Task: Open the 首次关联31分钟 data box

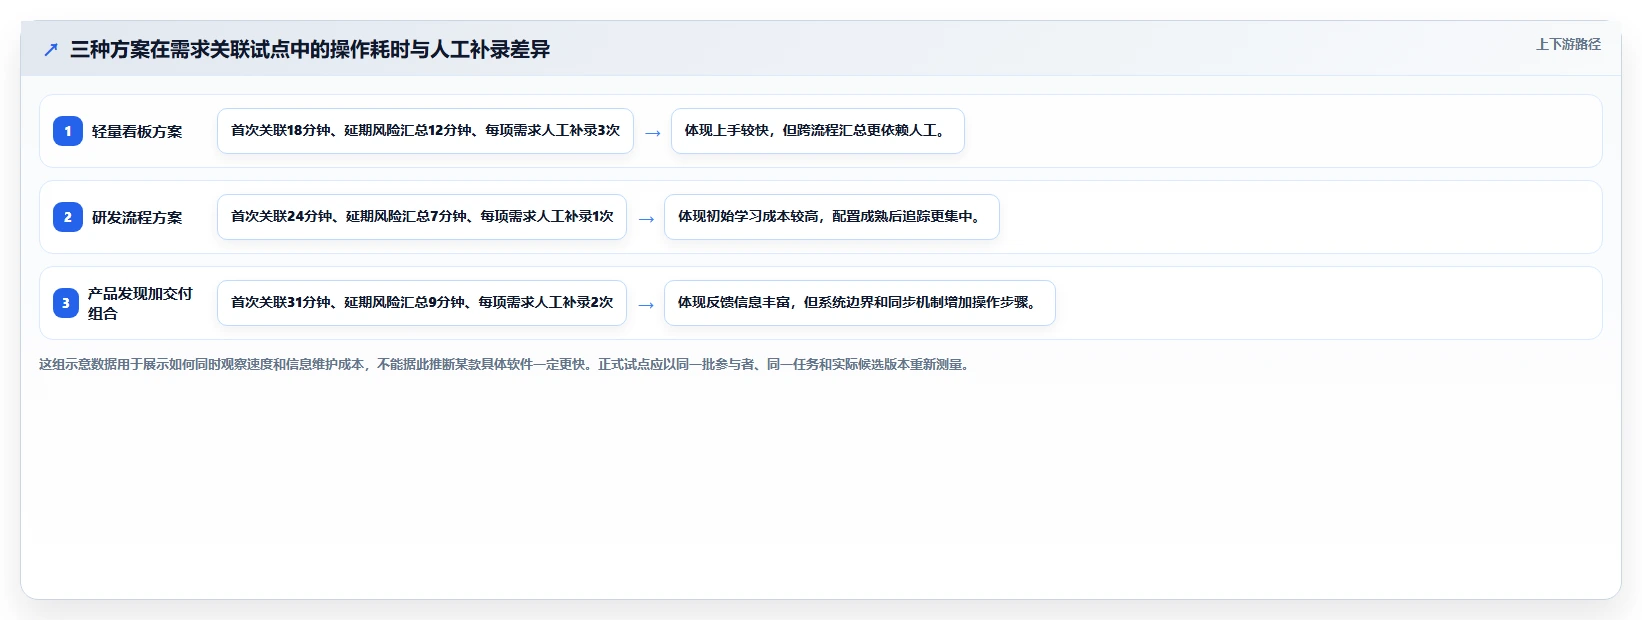Action: 422,303
